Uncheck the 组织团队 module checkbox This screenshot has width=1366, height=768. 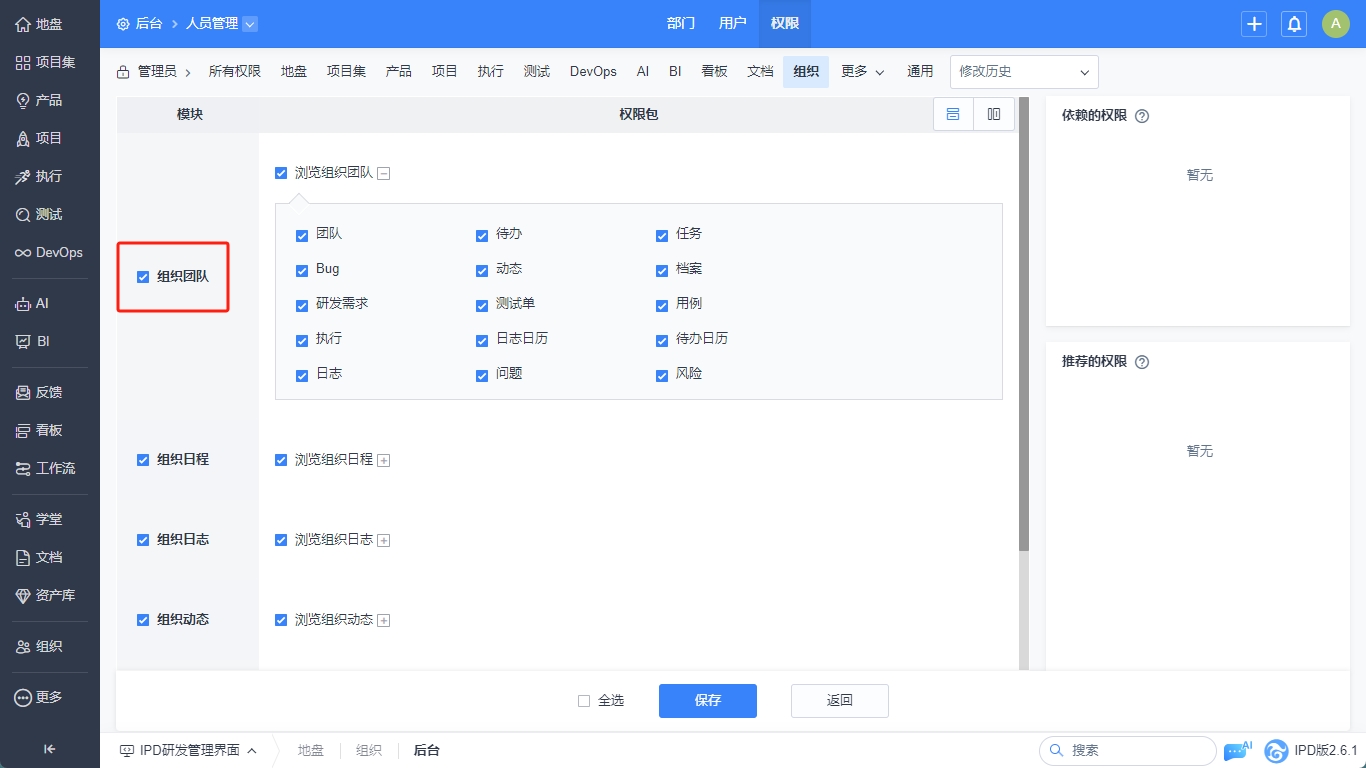click(x=143, y=277)
